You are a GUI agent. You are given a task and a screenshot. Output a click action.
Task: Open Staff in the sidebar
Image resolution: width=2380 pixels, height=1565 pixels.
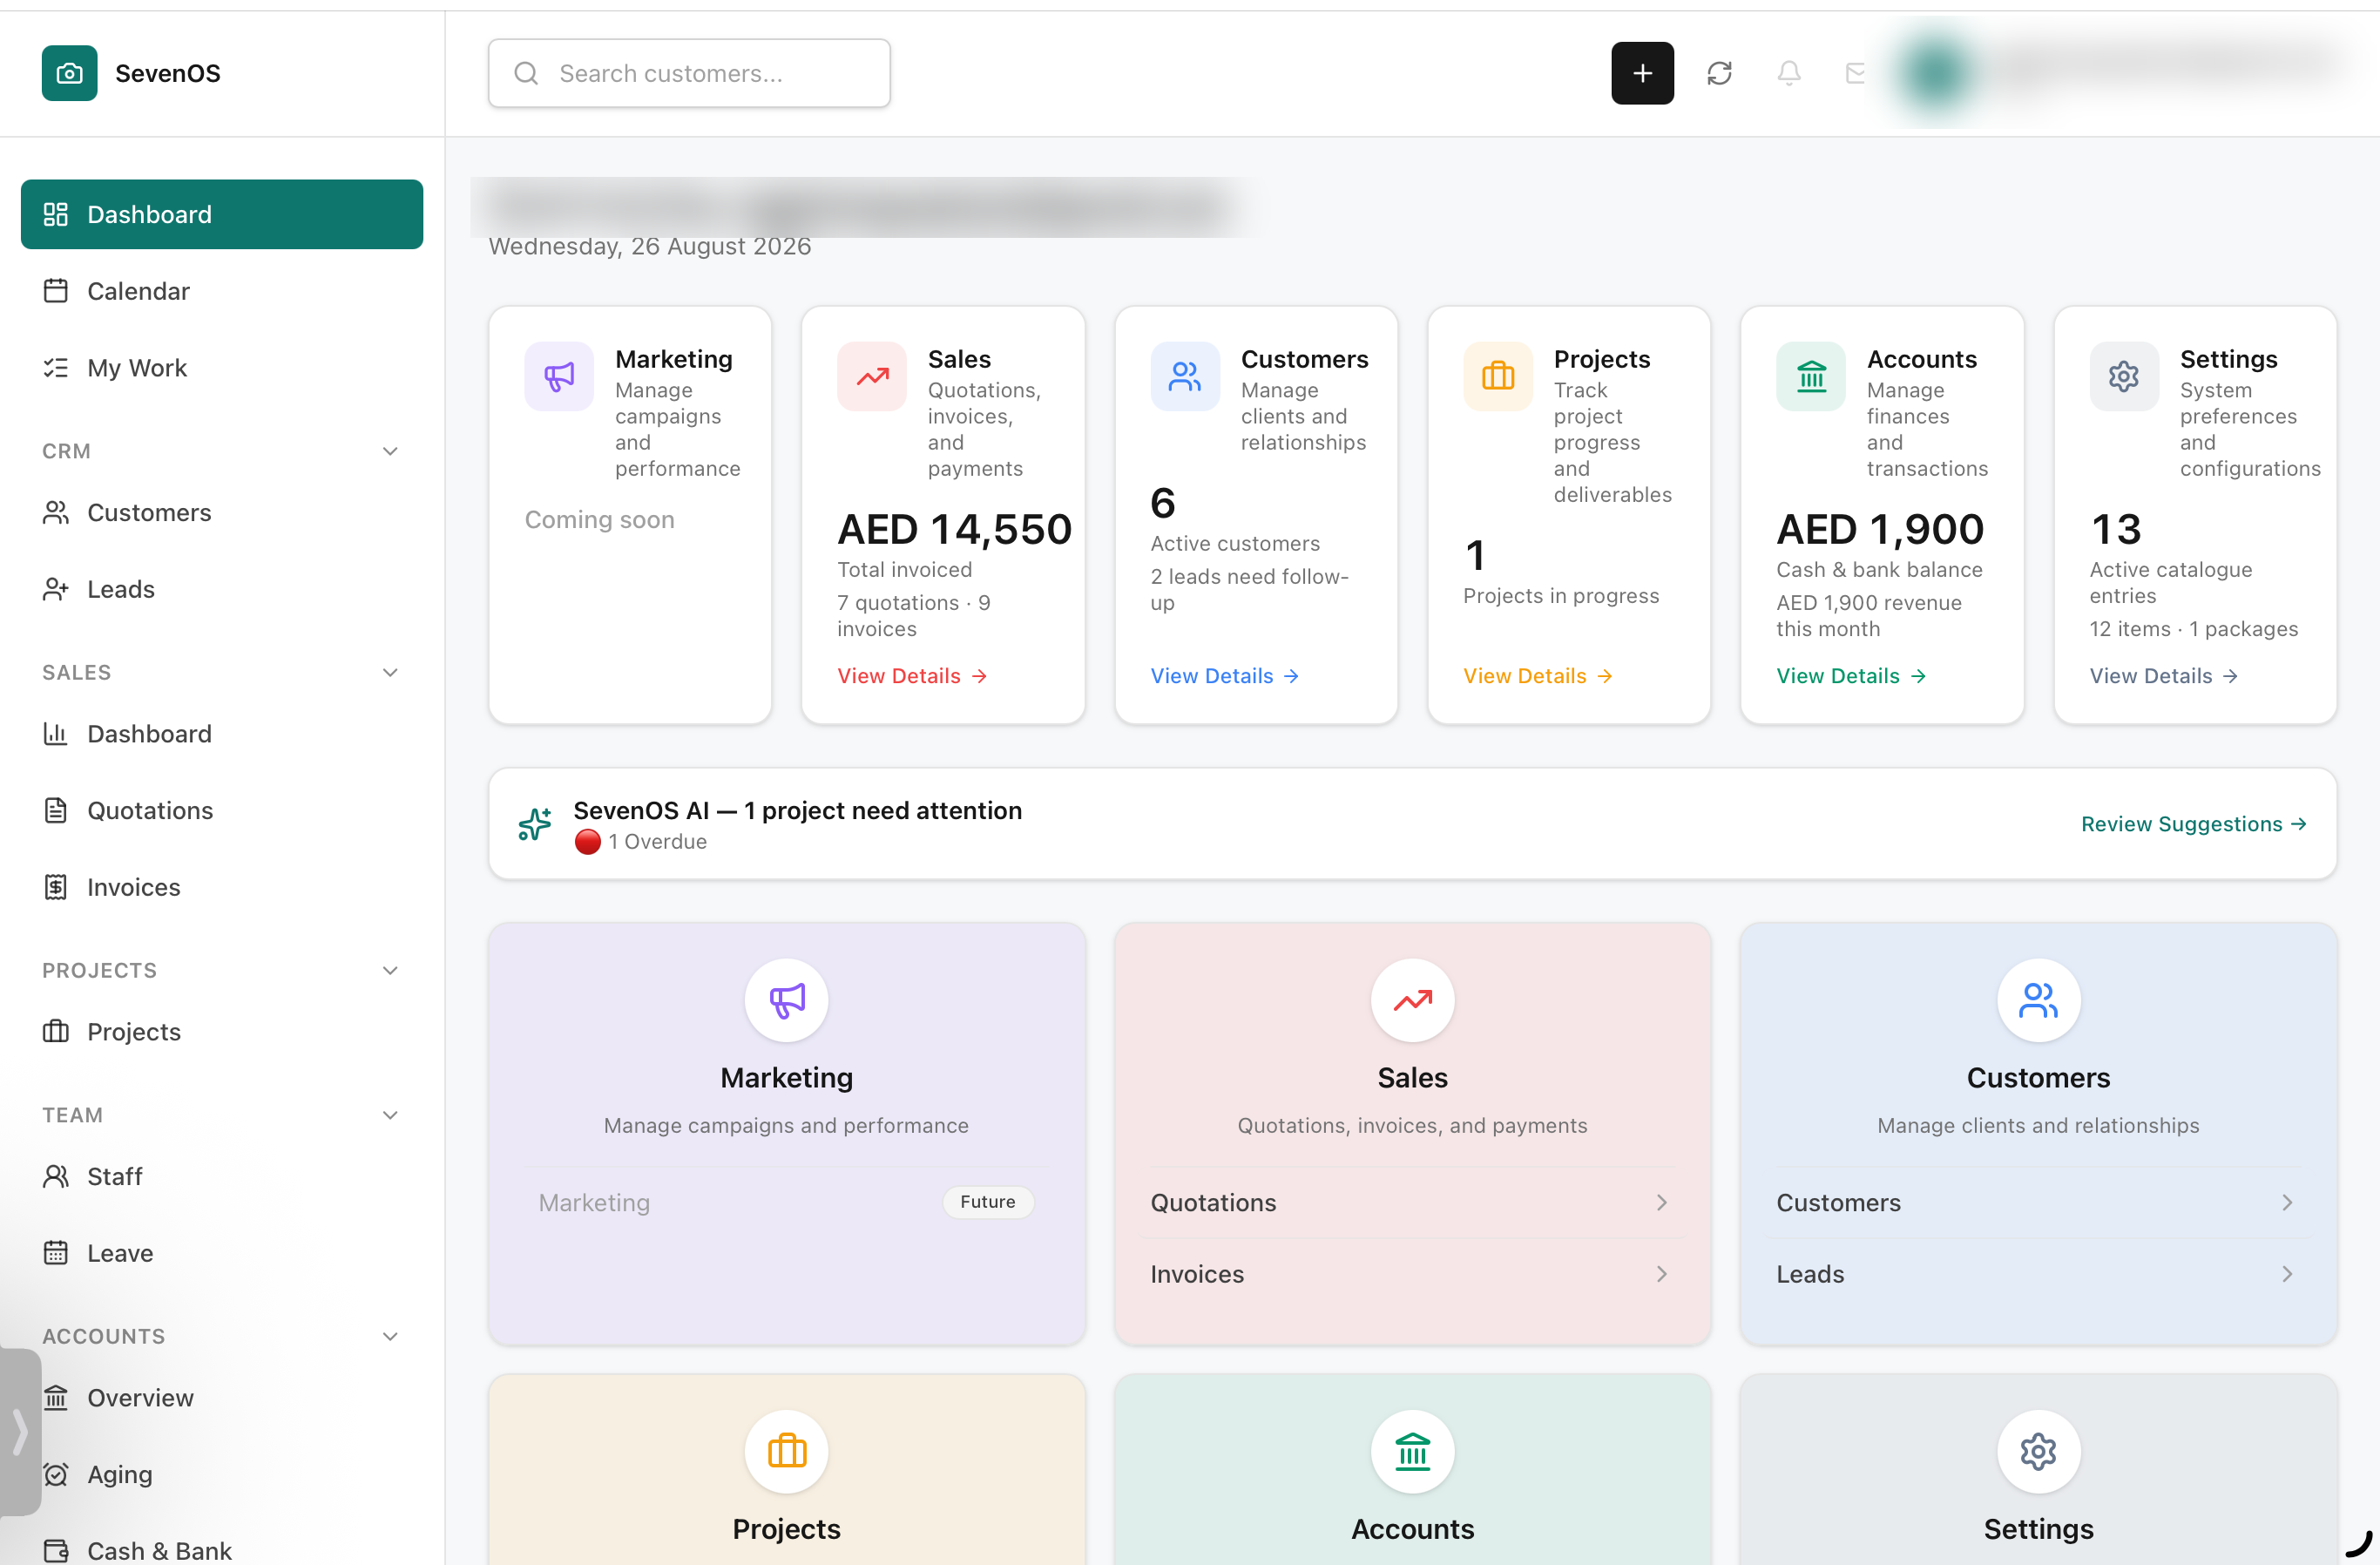click(222, 1176)
